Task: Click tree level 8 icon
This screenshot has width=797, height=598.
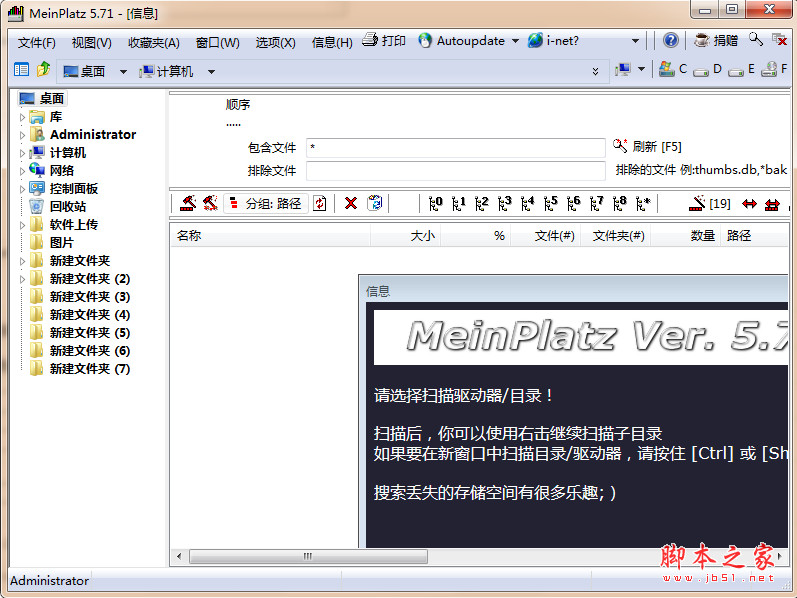Action: (620, 203)
